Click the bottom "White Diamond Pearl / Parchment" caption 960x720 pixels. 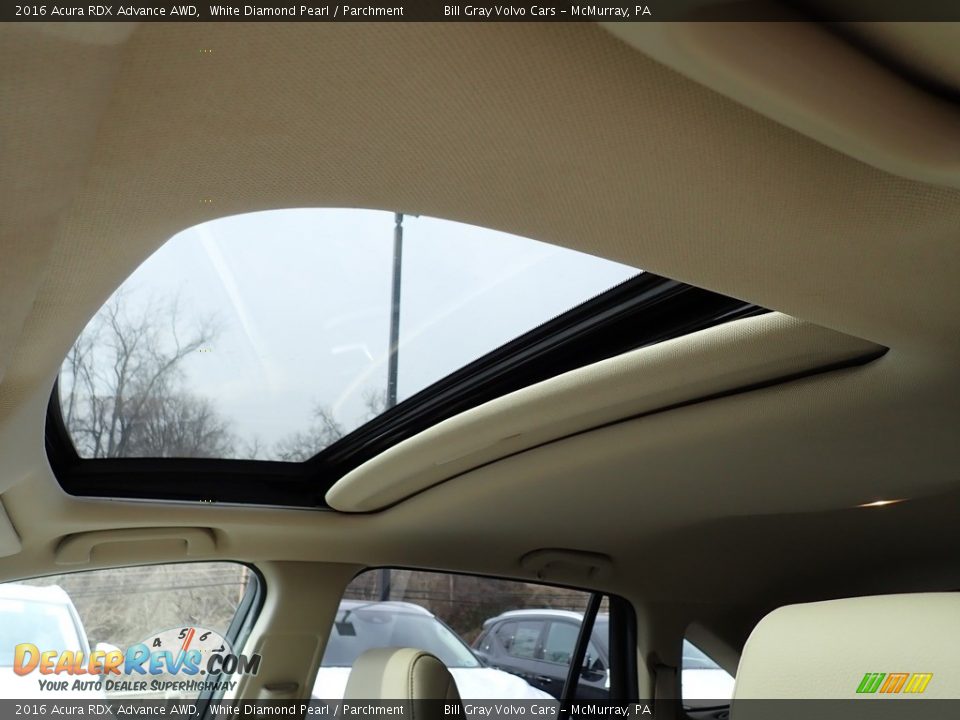tap(306, 710)
